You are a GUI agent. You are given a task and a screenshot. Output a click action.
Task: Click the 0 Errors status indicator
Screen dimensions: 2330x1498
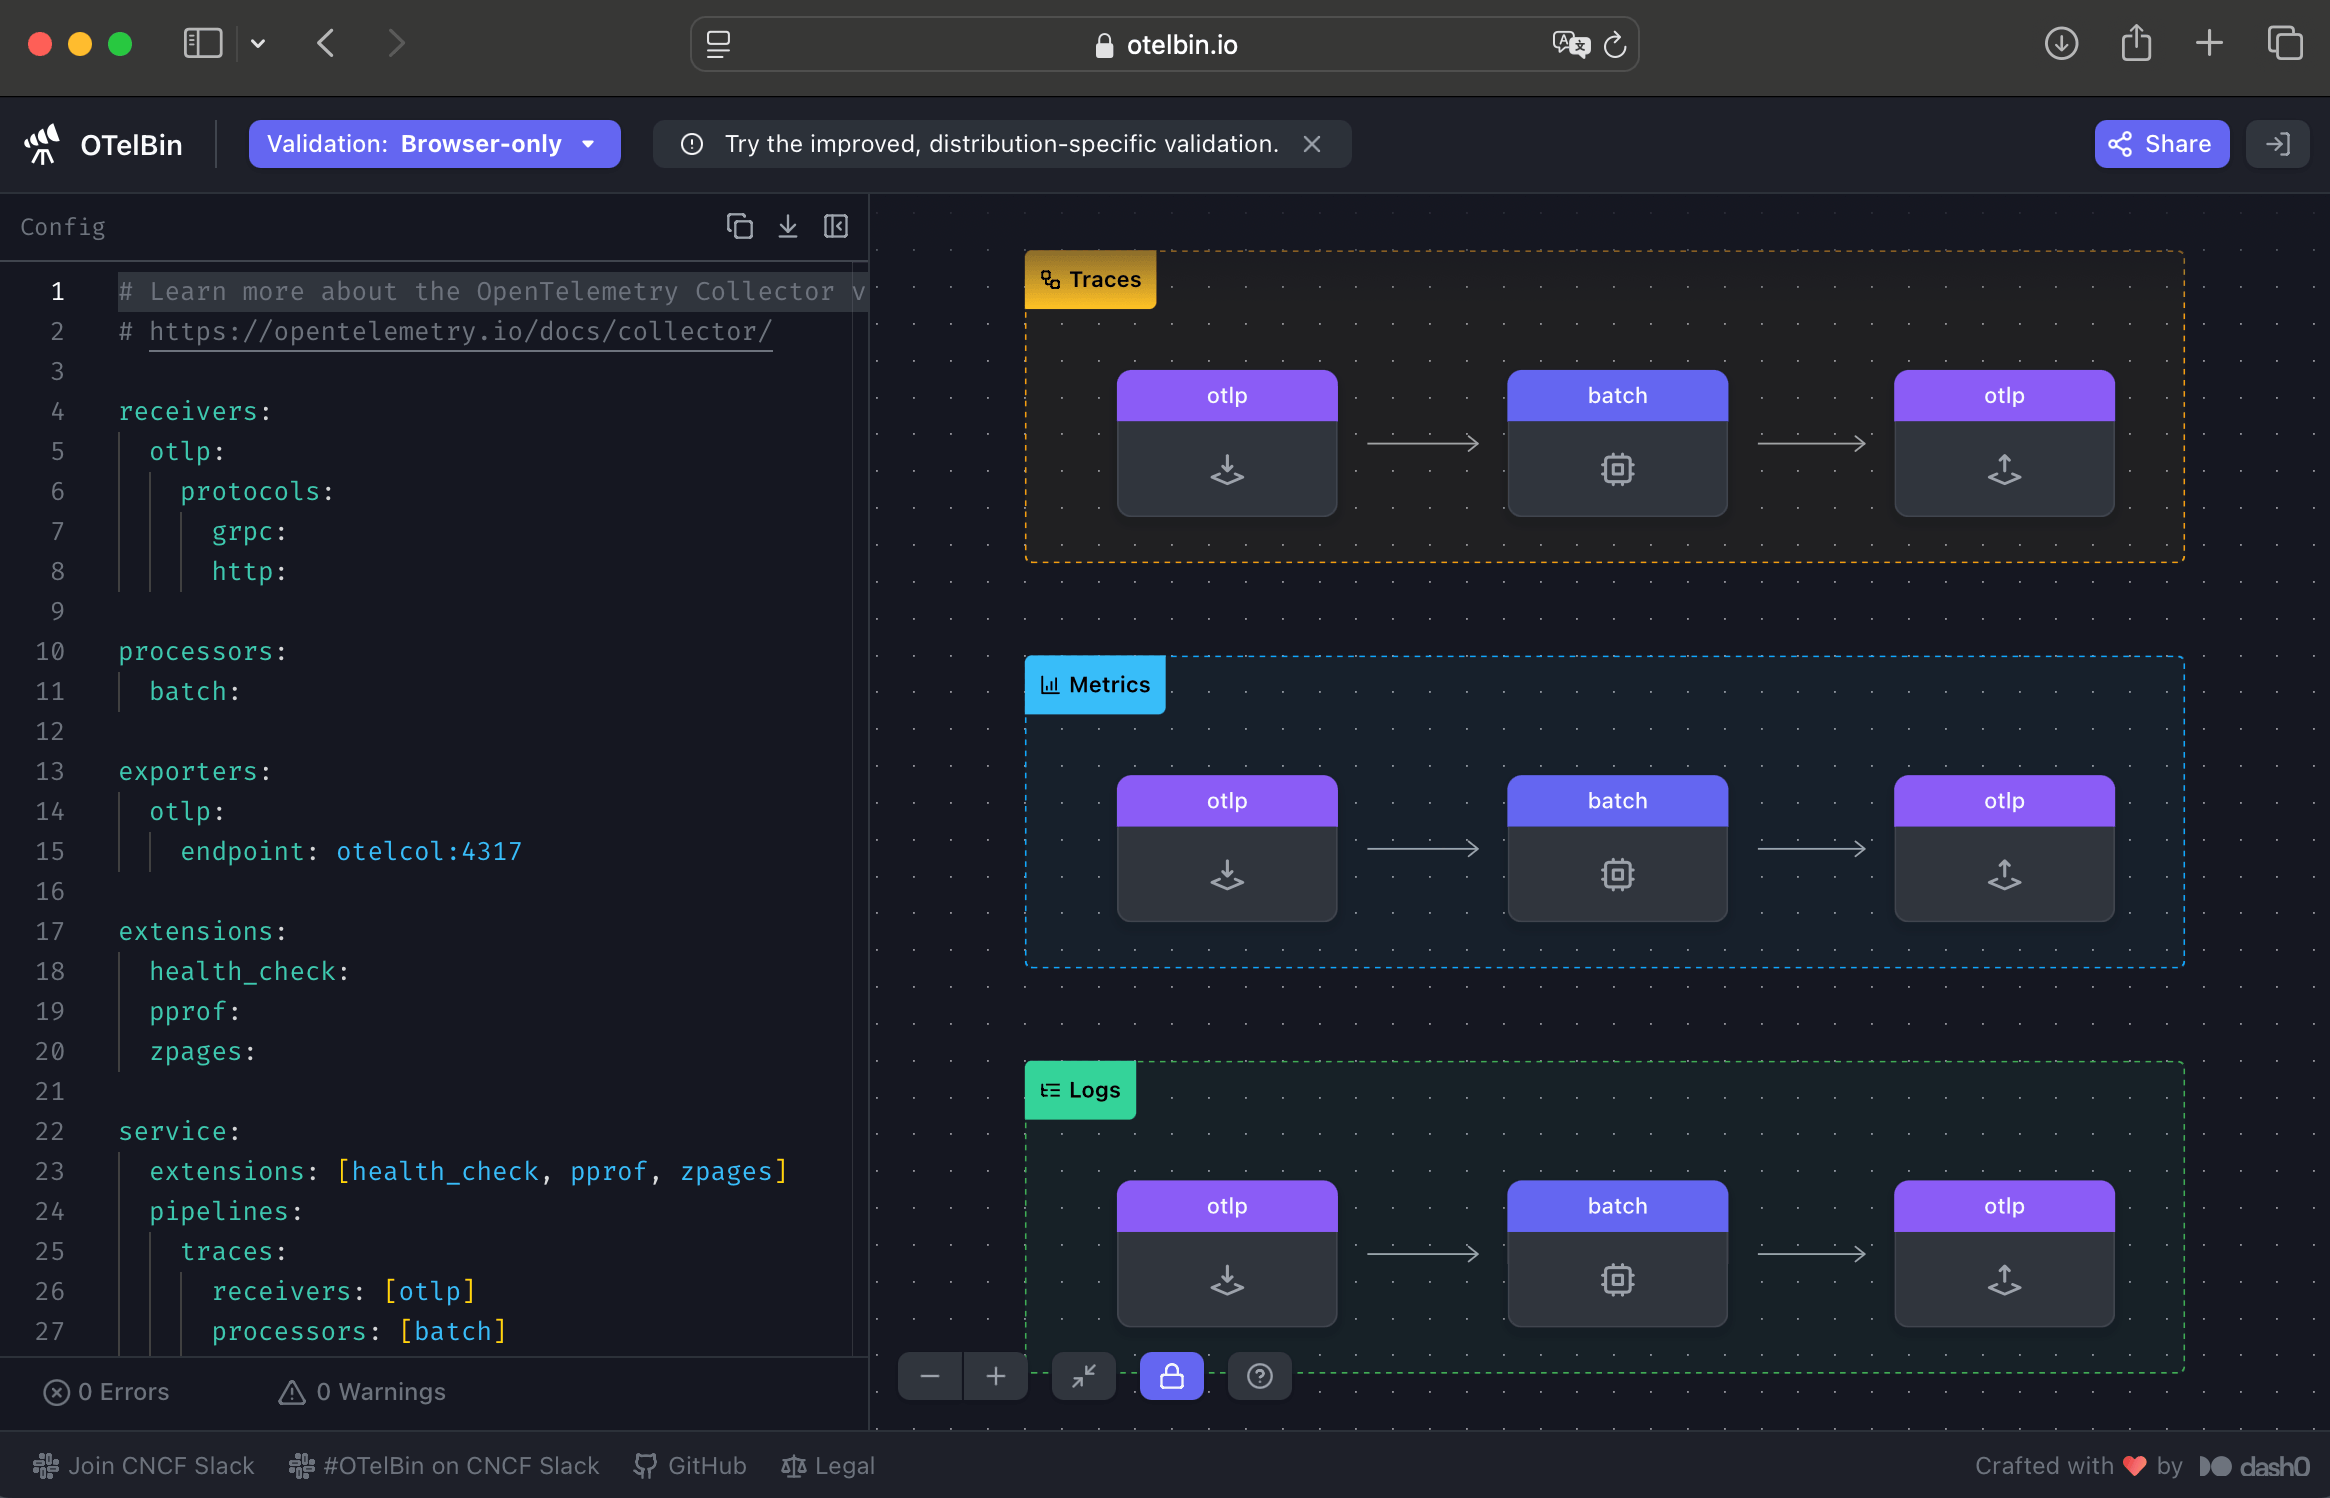(107, 1392)
